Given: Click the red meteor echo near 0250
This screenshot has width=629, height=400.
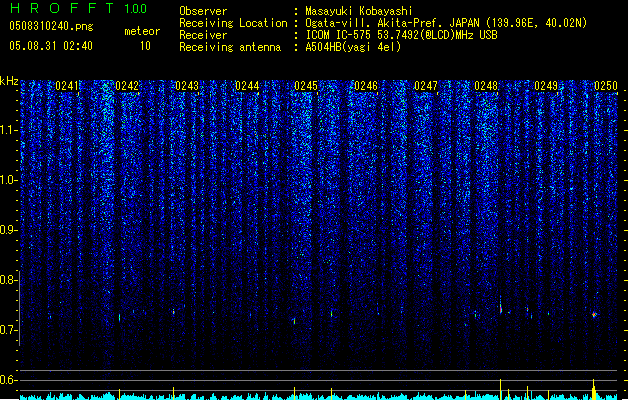Looking at the screenshot, I should point(595,315).
